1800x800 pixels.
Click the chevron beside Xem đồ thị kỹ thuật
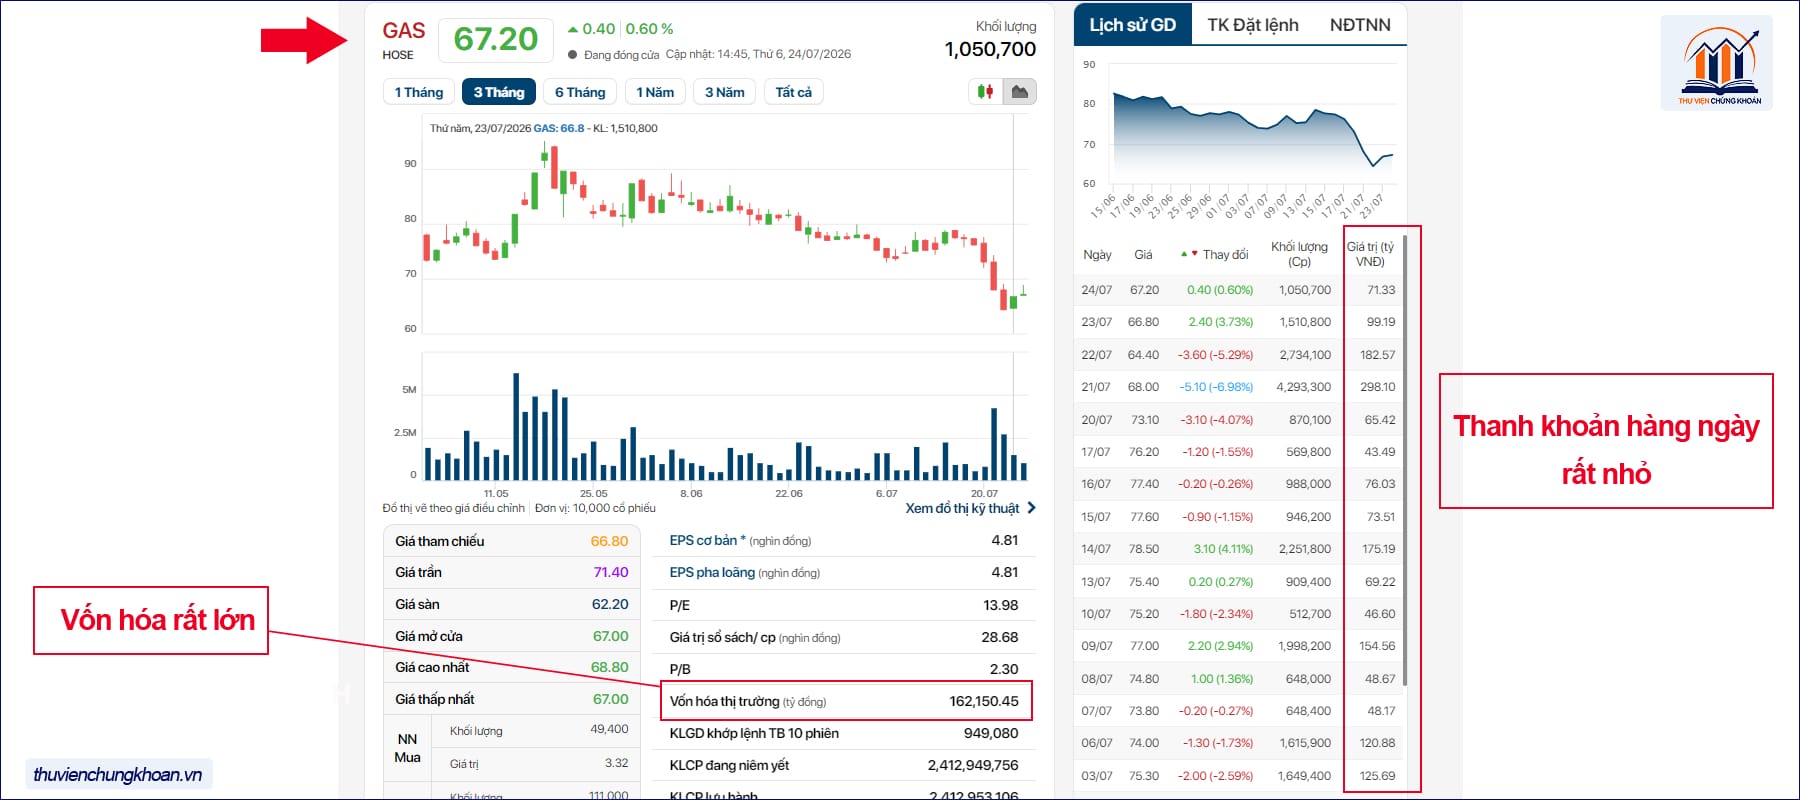(1031, 508)
